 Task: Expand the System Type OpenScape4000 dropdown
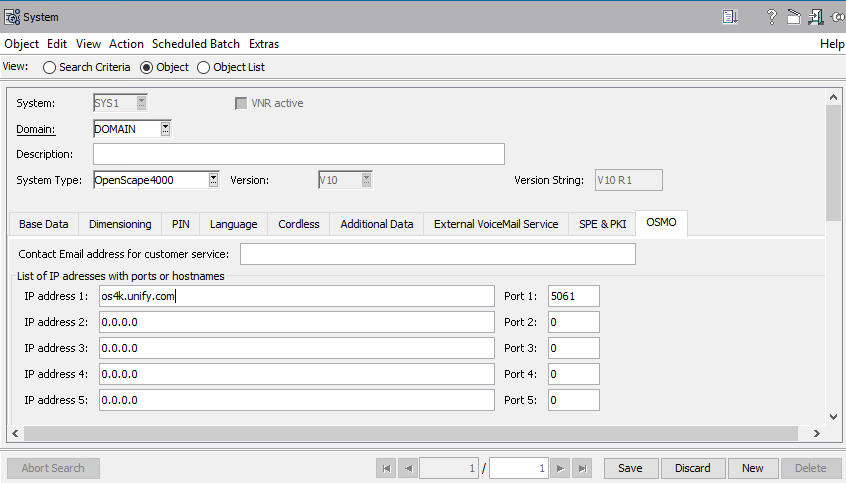click(x=214, y=180)
